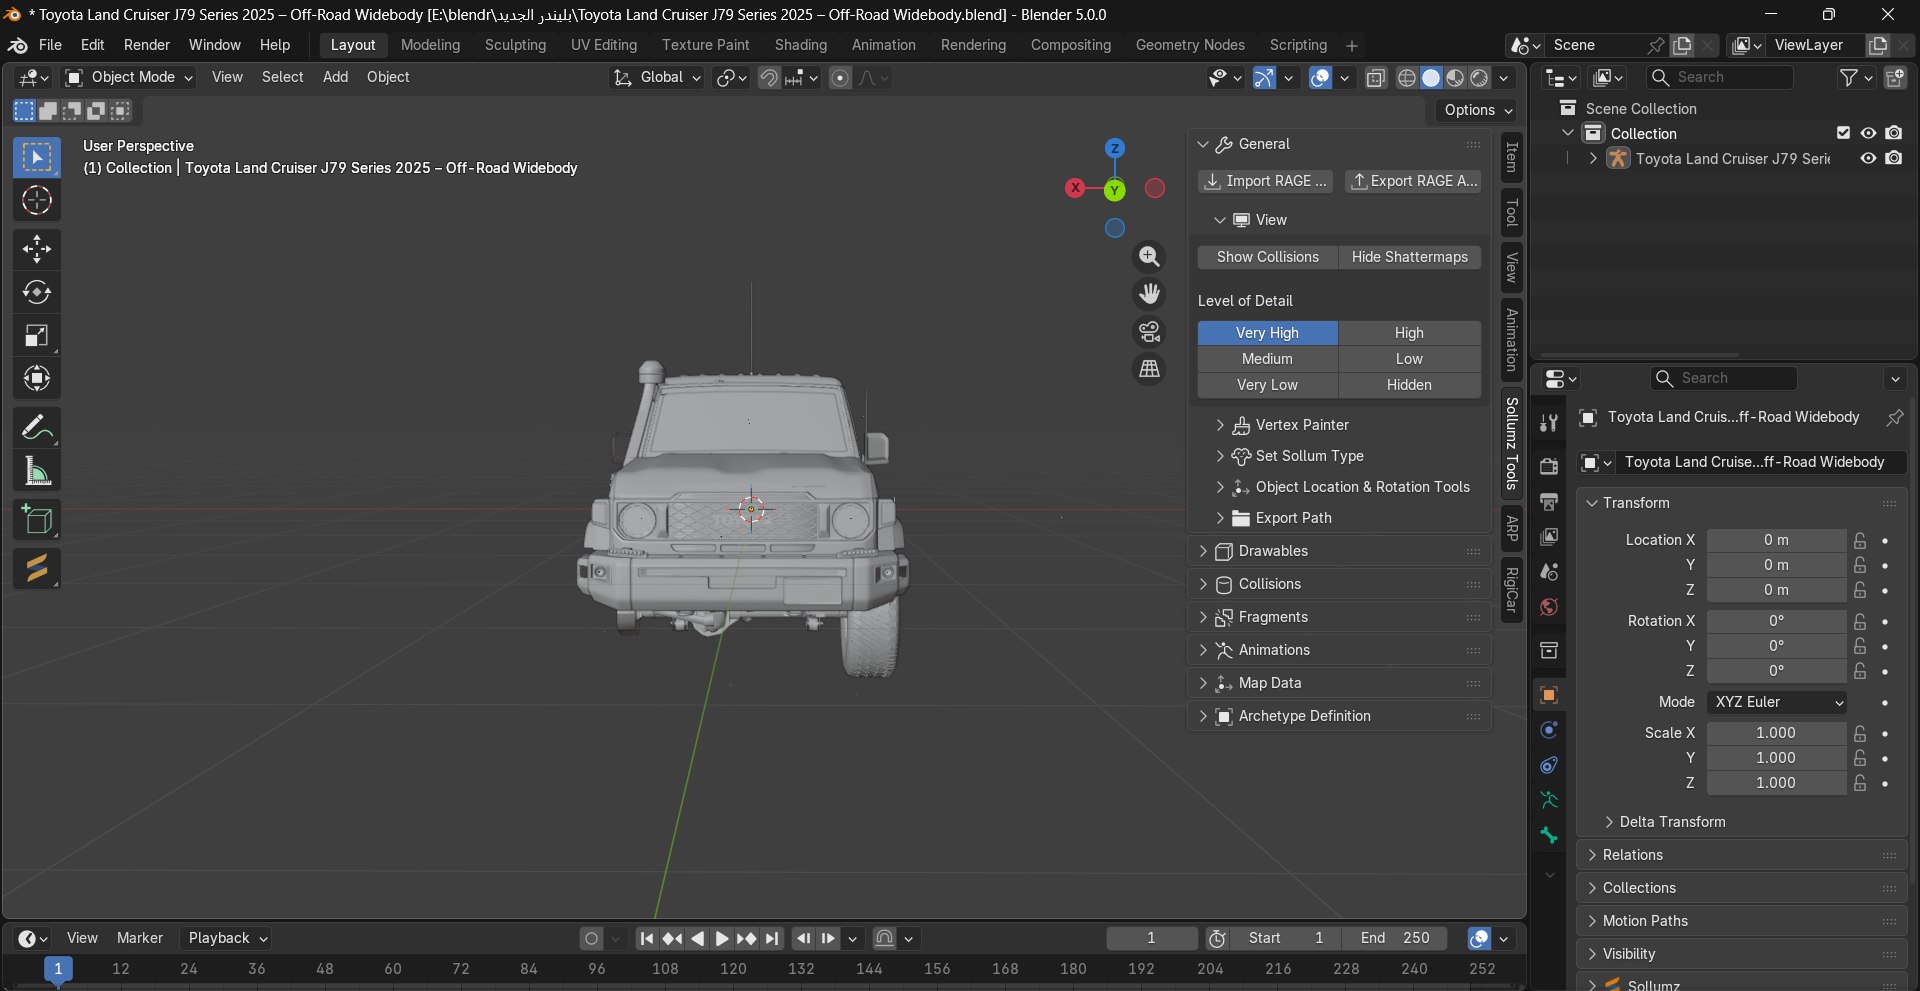Click the pan view hand icon
The image size is (1920, 991).
pos(1150,294)
